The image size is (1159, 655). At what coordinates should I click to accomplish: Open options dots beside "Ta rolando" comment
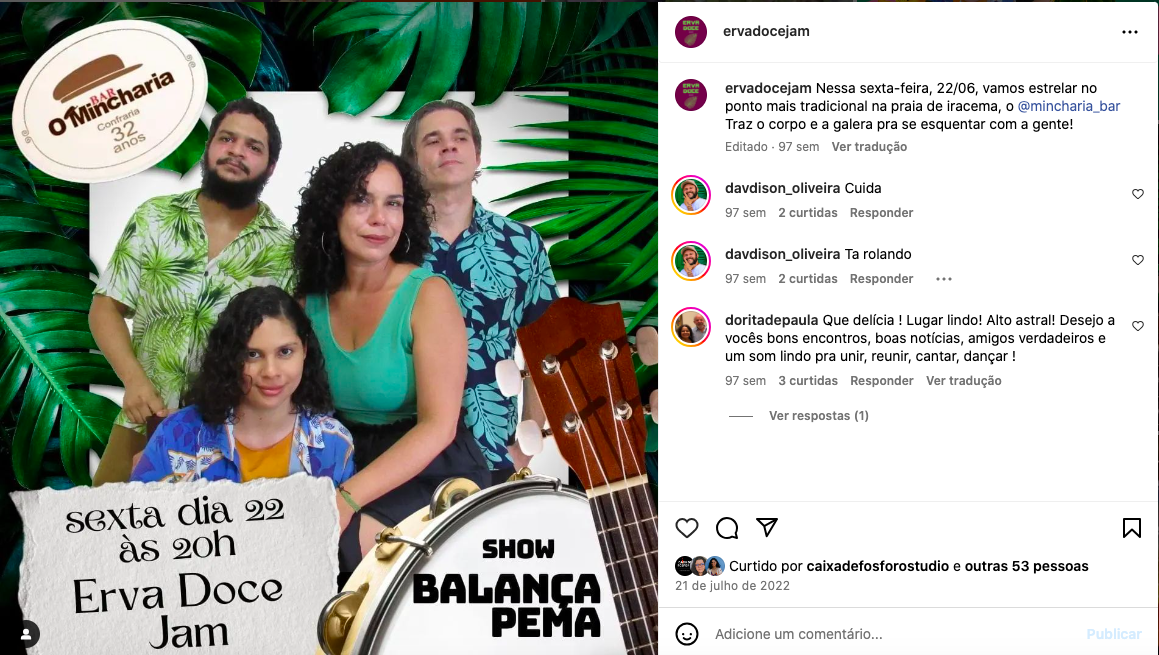(944, 279)
